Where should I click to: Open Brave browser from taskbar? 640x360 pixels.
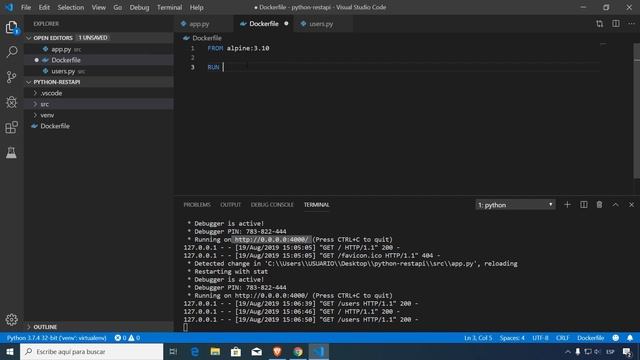click(x=277, y=351)
